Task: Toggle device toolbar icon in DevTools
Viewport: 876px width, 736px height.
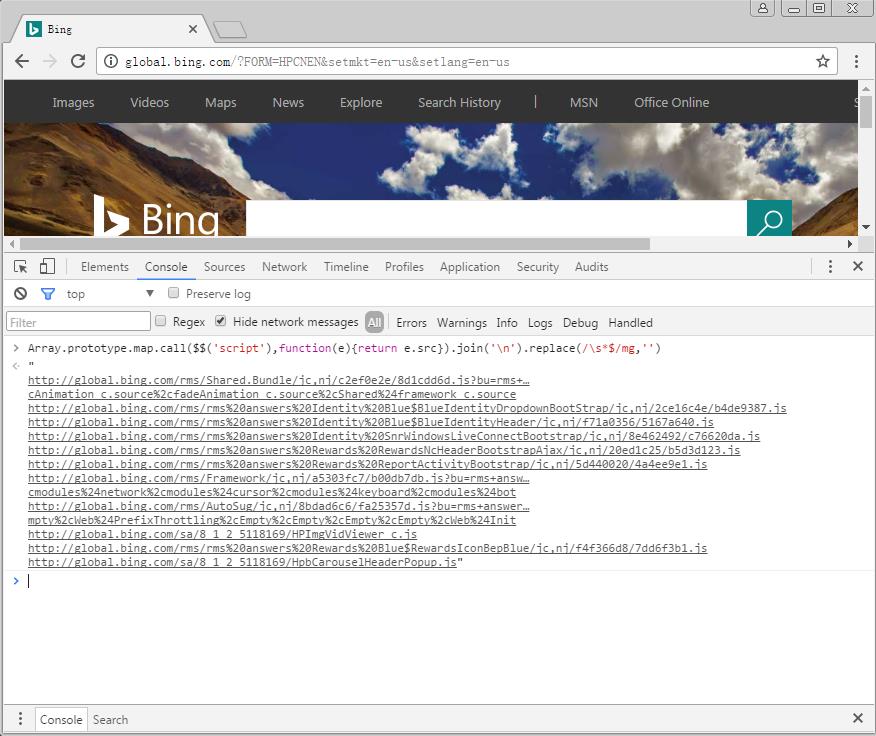Action: pyautogui.click(x=47, y=266)
